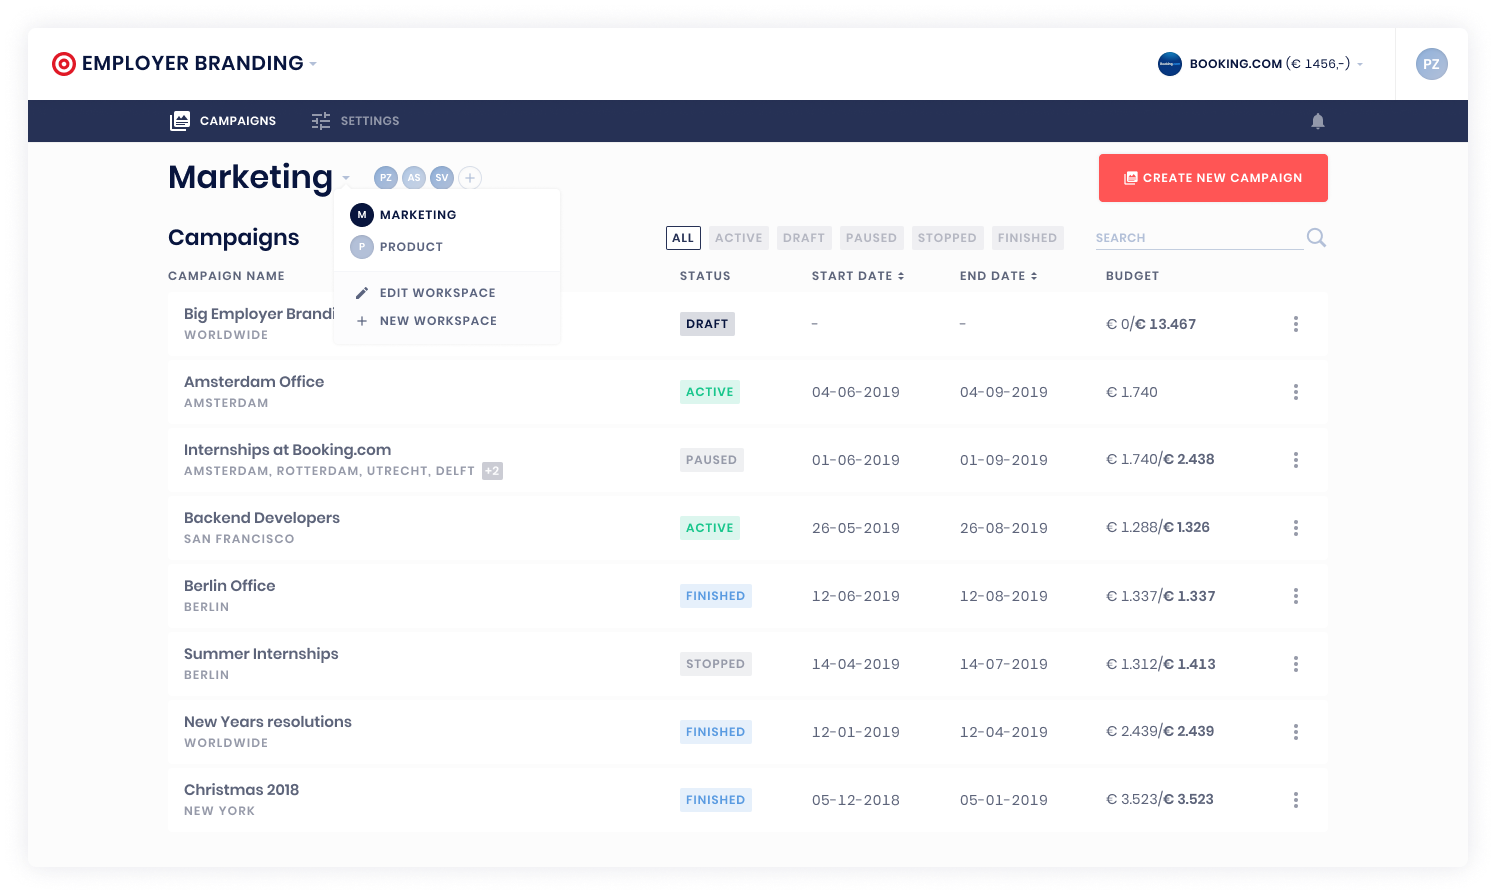Open row options for Amsterdam Office campaign

[1296, 392]
